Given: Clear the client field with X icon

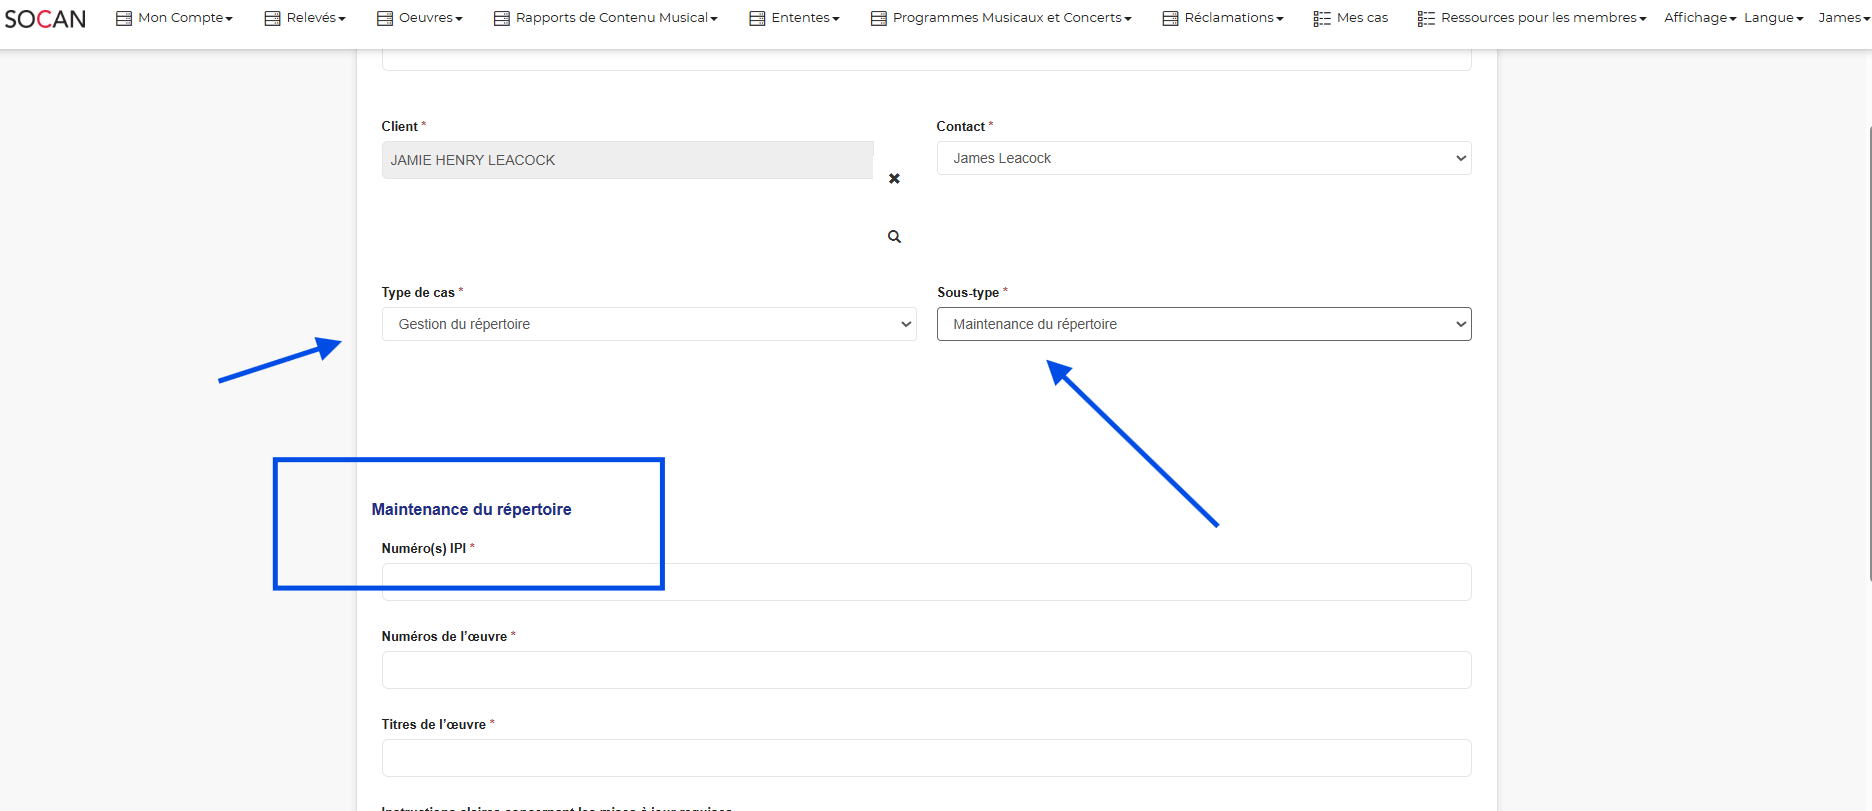Looking at the screenshot, I should point(894,179).
